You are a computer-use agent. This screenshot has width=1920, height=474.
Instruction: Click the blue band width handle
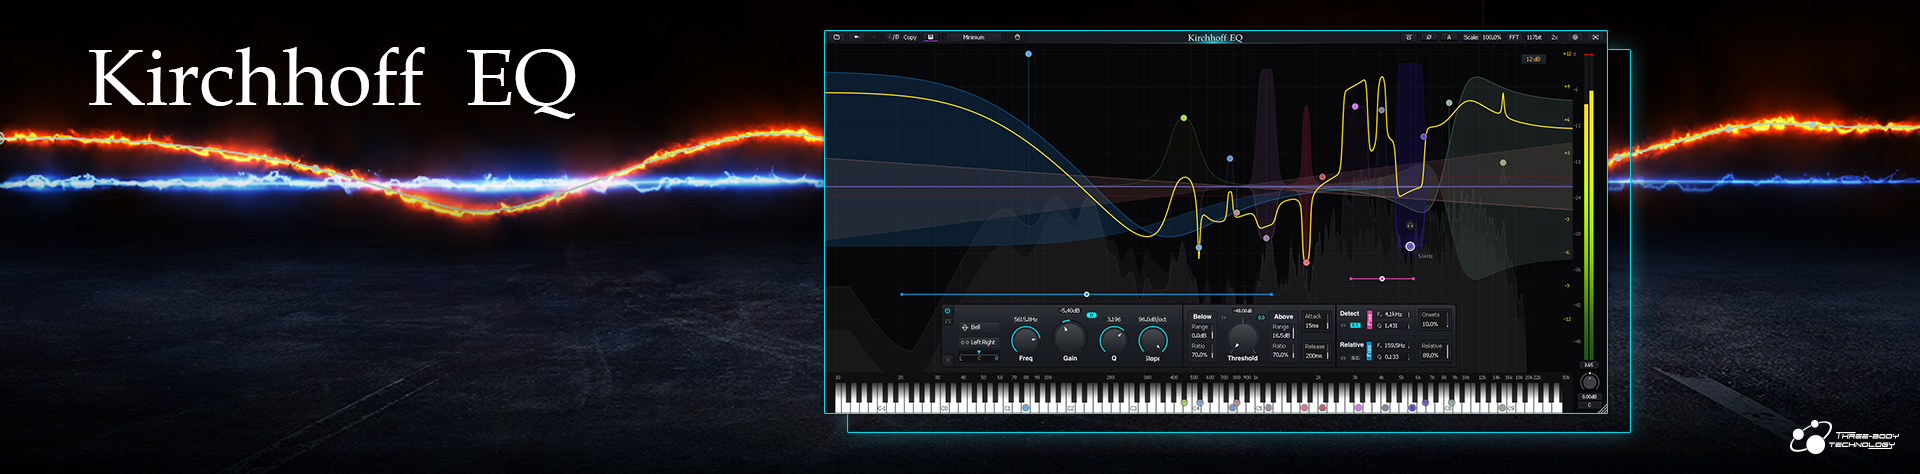tap(1087, 294)
